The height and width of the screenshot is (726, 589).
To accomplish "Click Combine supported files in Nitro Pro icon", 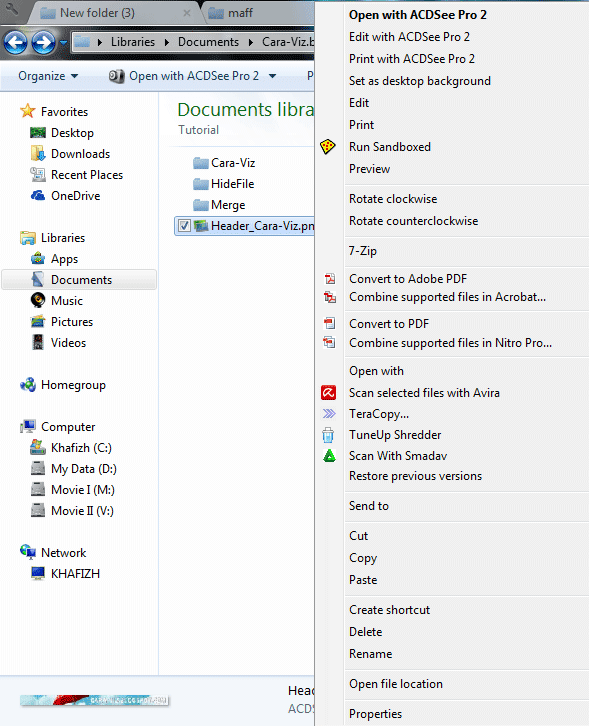I will tap(329, 343).
